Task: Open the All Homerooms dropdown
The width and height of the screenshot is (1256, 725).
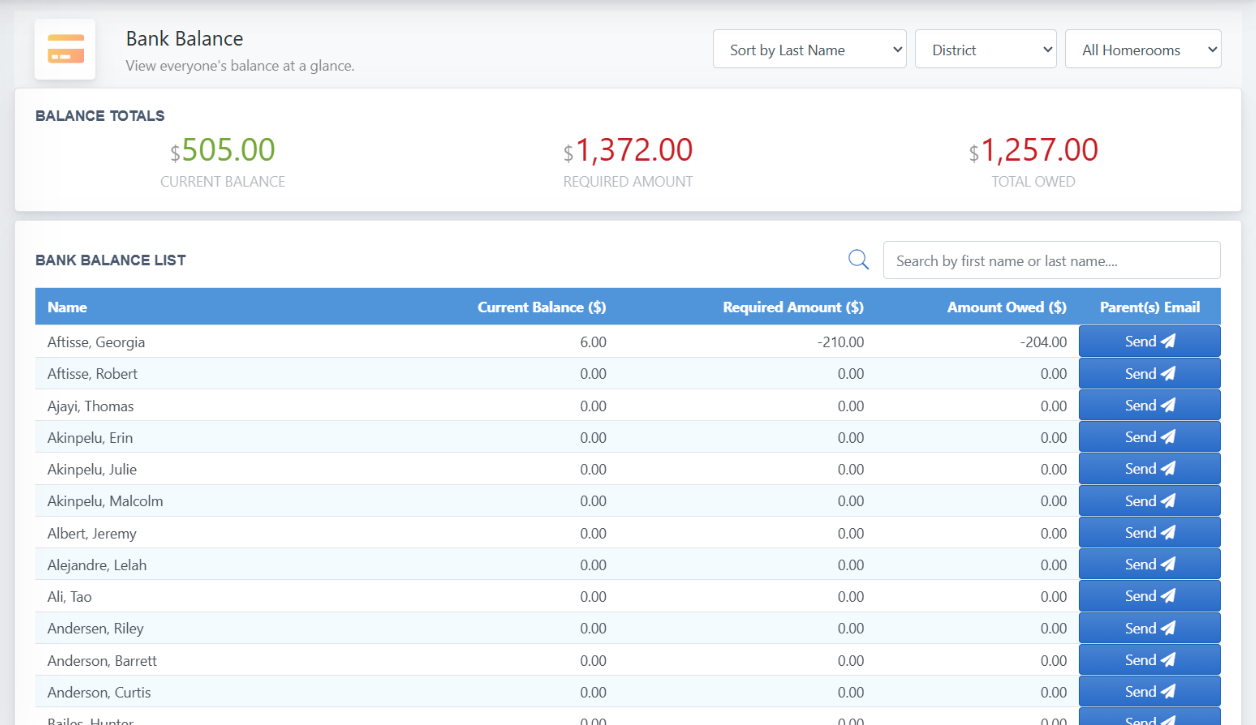Action: 1143,49
